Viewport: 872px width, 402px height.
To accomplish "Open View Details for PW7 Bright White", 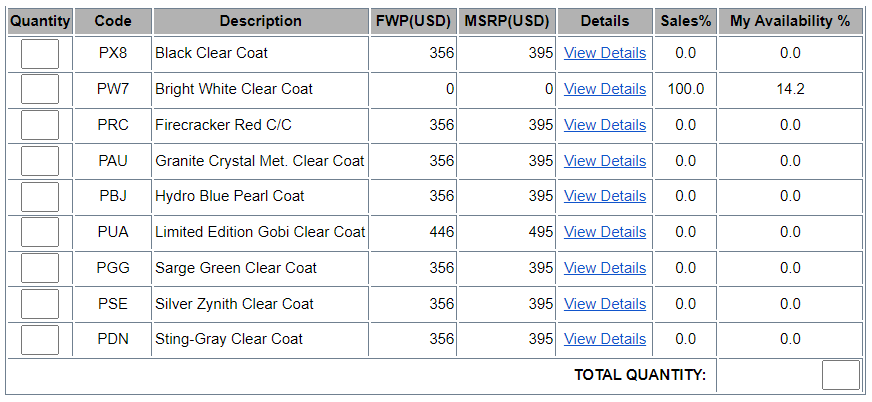I will coord(605,89).
